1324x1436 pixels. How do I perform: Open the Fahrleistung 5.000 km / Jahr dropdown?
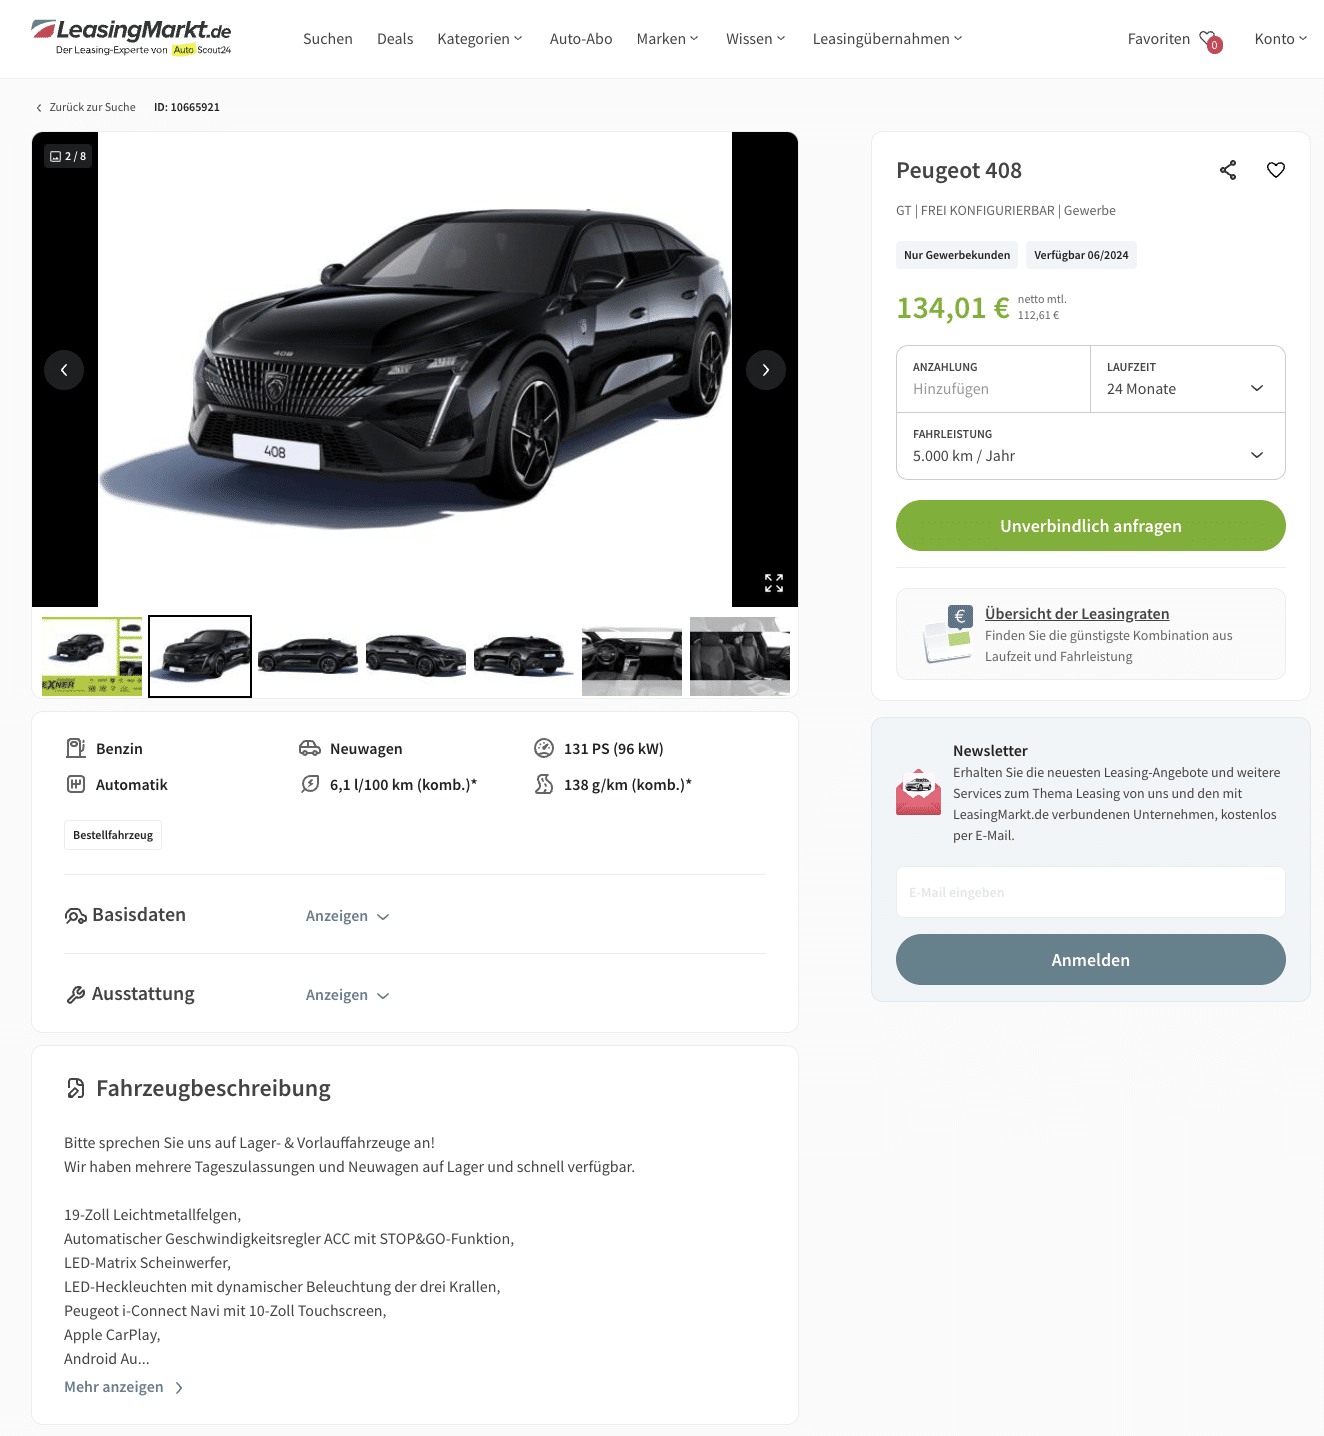pyautogui.click(x=1091, y=446)
